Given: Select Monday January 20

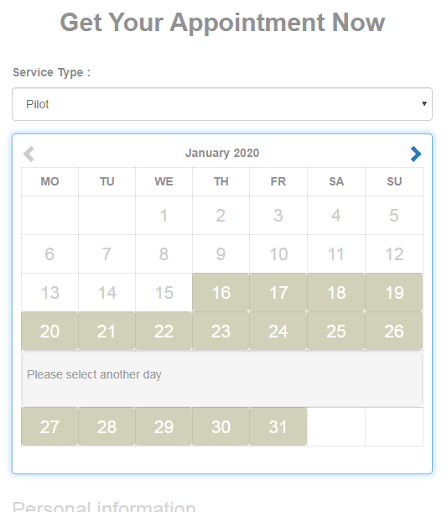Looking at the screenshot, I should pyautogui.click(x=50, y=331).
